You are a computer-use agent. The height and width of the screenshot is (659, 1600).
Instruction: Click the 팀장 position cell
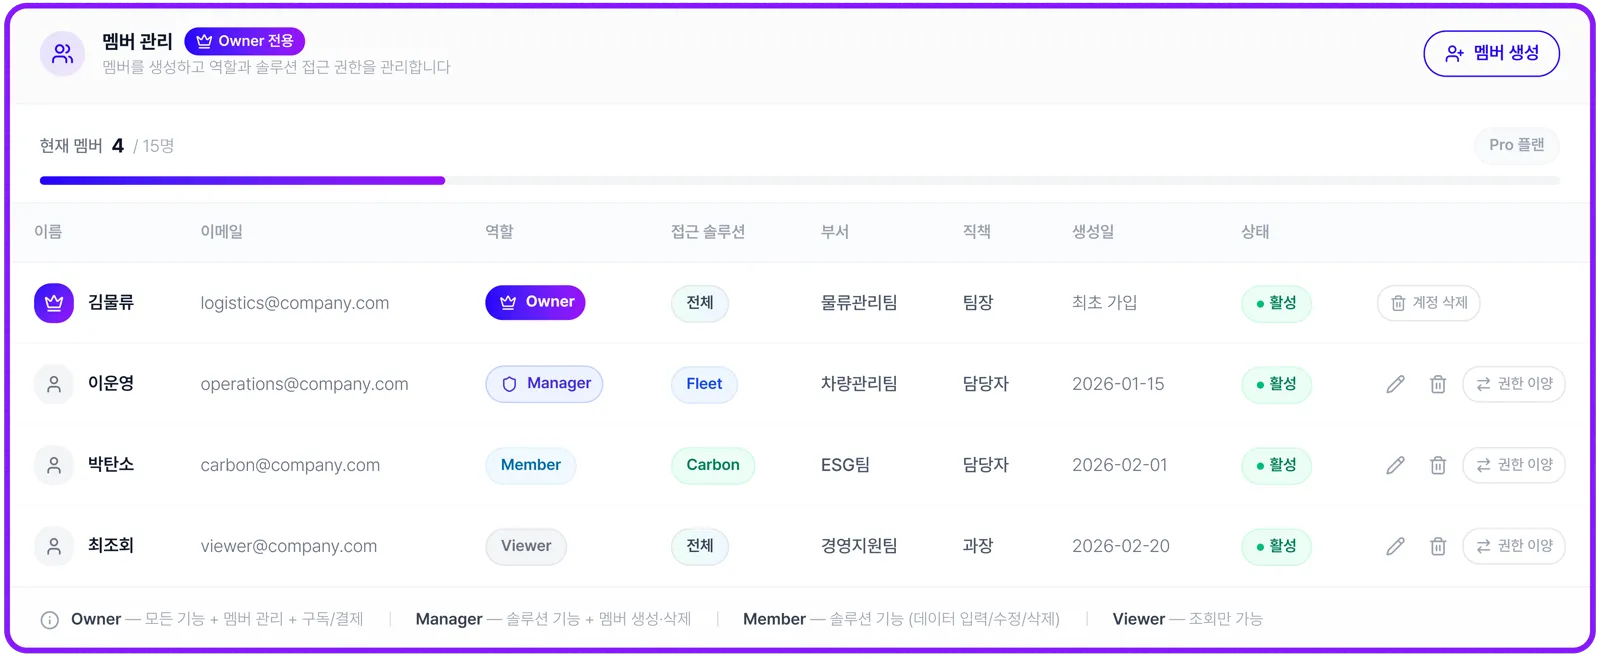[978, 303]
